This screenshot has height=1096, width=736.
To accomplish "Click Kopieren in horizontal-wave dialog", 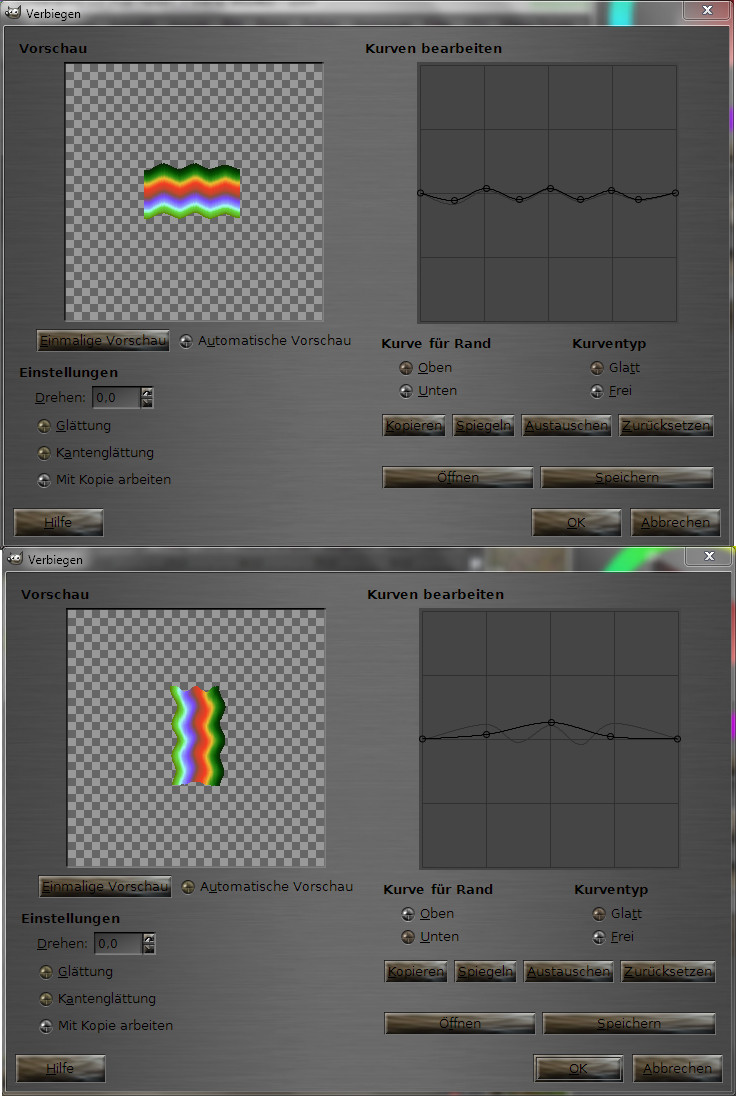I will click(x=414, y=426).
